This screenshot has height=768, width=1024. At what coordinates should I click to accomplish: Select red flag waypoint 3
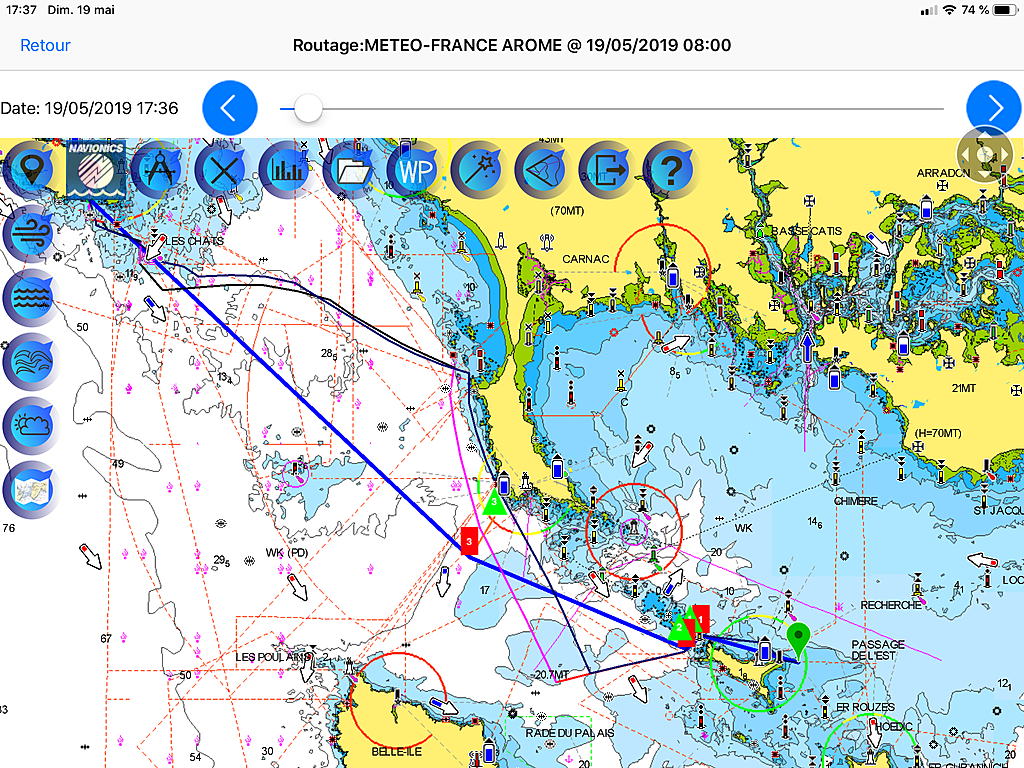tap(469, 541)
